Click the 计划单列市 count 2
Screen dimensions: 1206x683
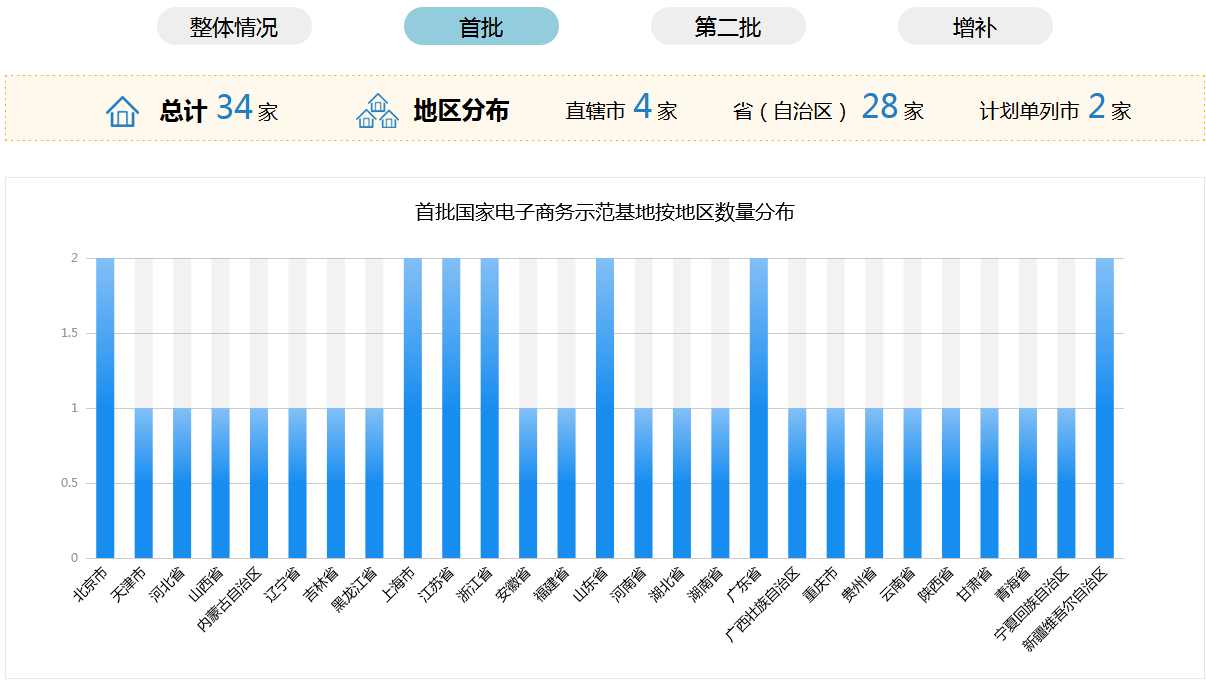(x=1096, y=108)
